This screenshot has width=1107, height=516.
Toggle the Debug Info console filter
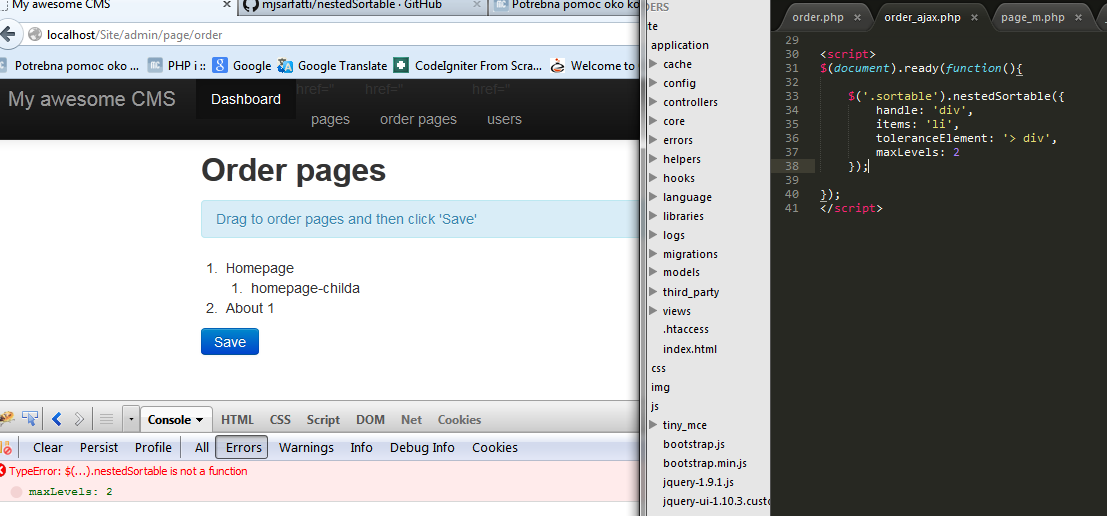coord(422,448)
